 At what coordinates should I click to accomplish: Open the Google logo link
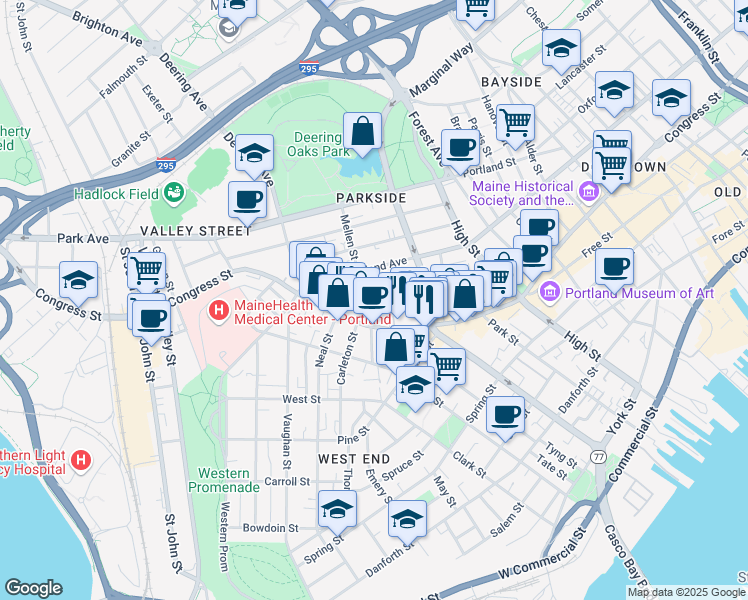[33, 588]
